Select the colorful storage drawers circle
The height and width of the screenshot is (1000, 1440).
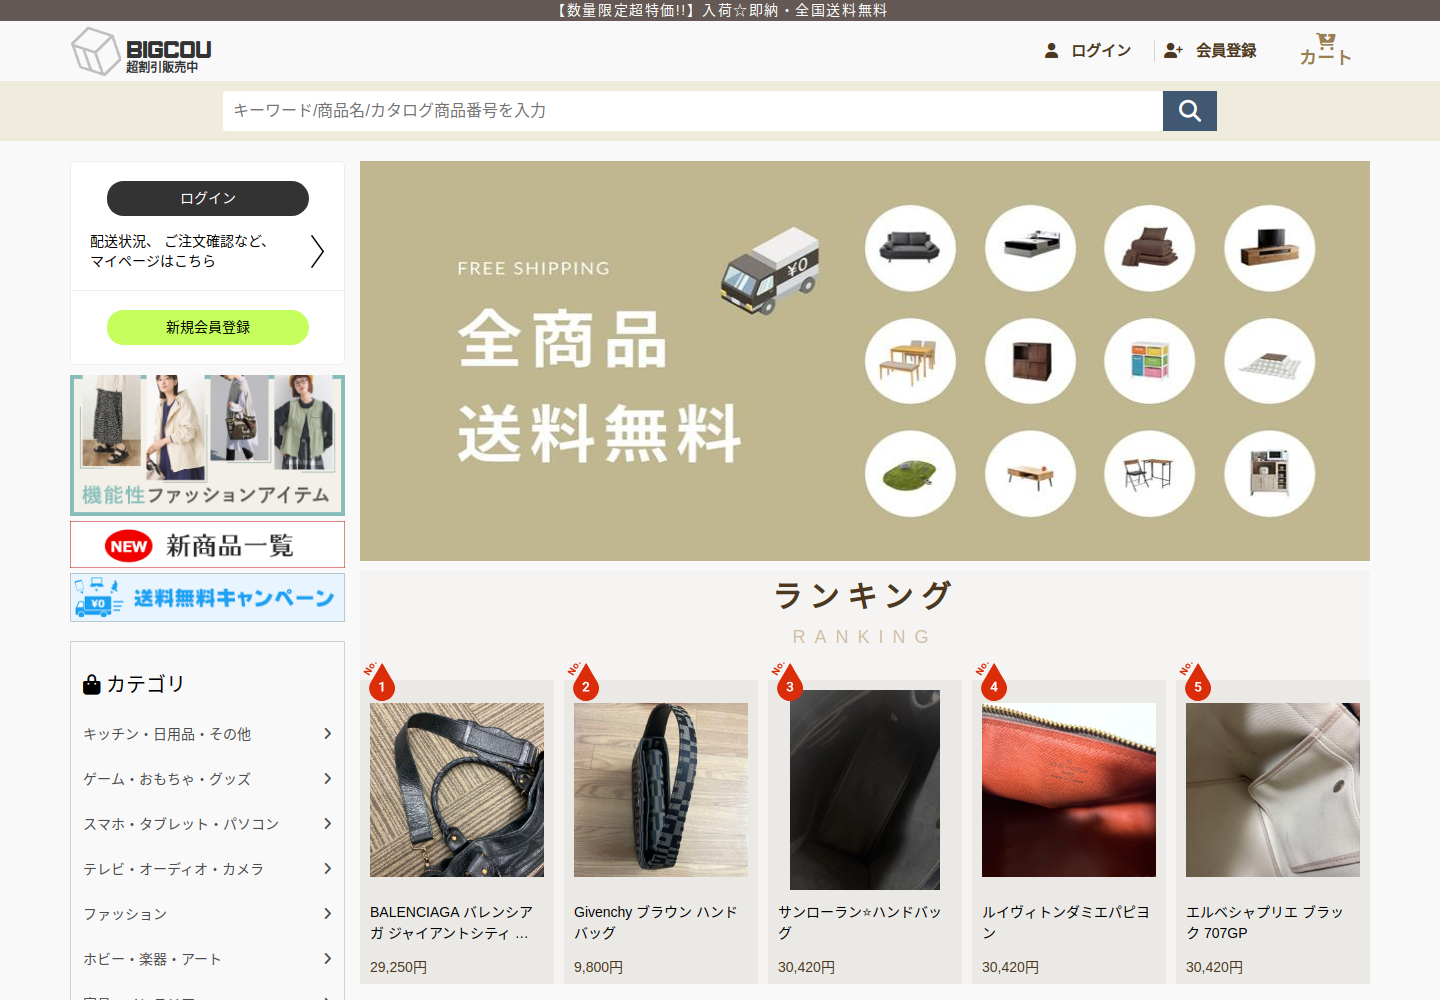point(1149,361)
